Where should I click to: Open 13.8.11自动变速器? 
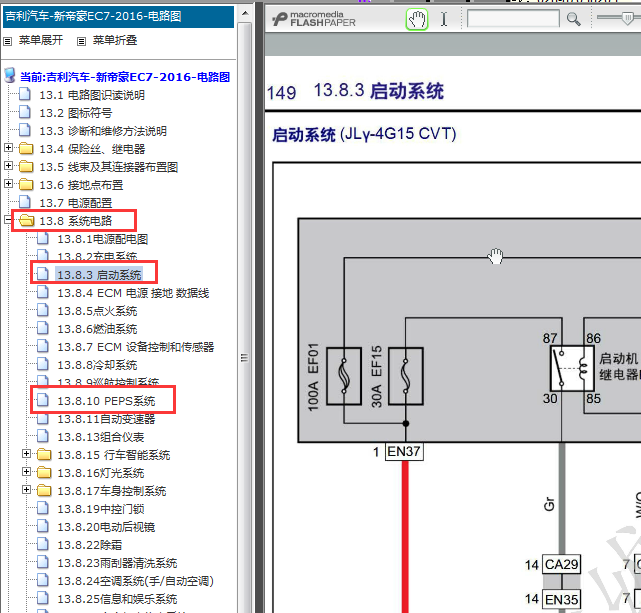[106, 419]
